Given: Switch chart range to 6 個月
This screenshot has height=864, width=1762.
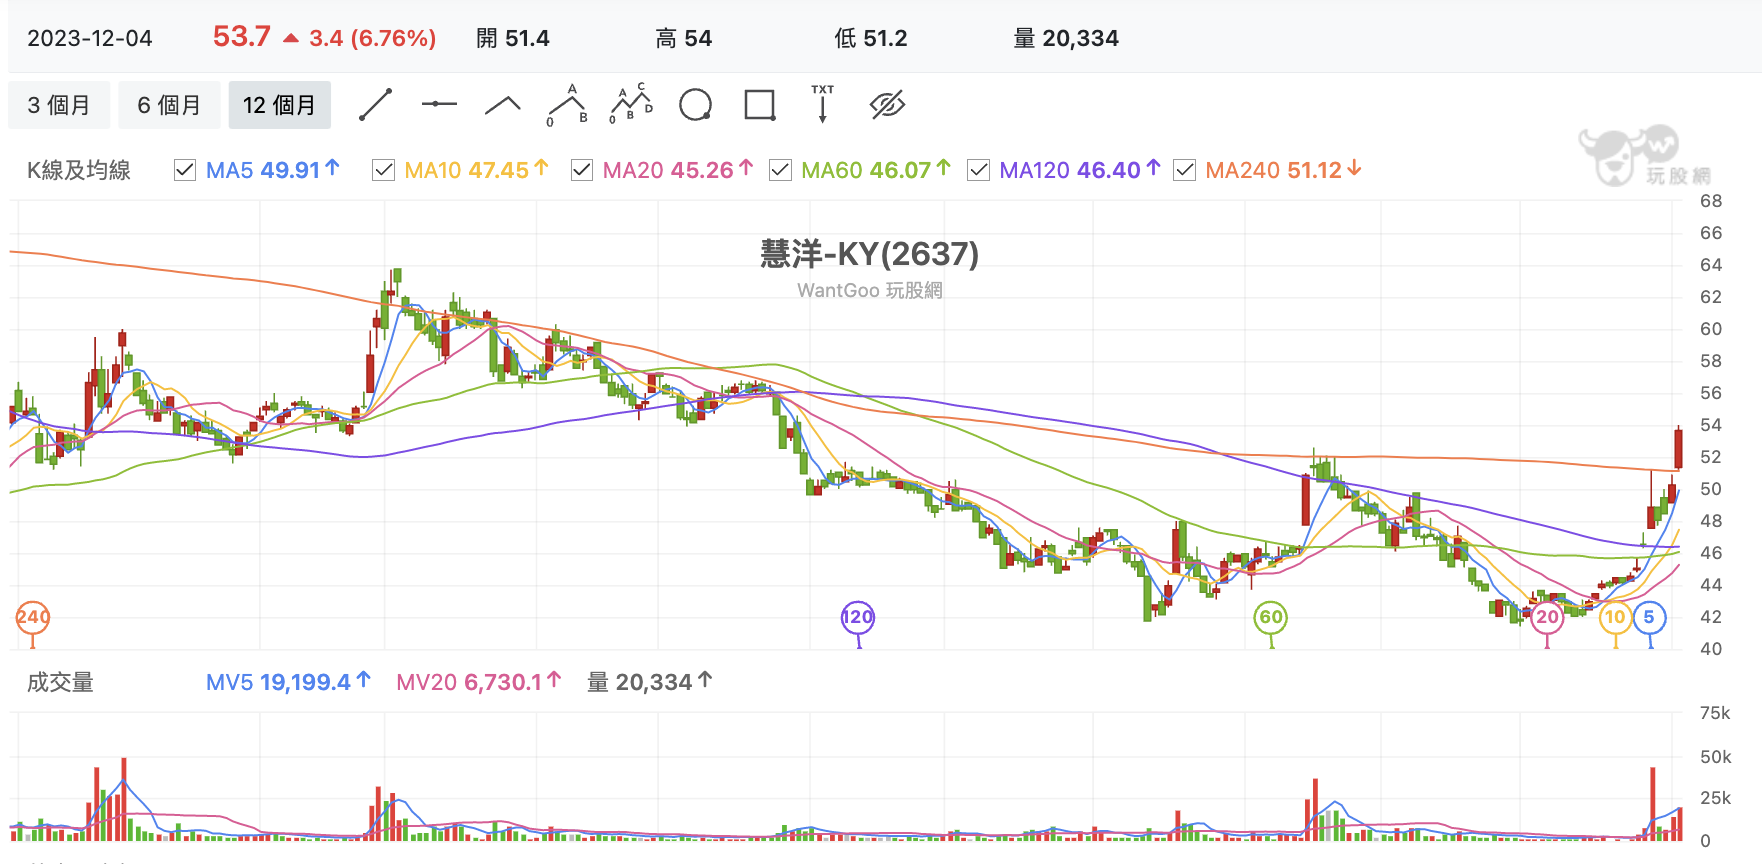Looking at the screenshot, I should (x=169, y=105).
